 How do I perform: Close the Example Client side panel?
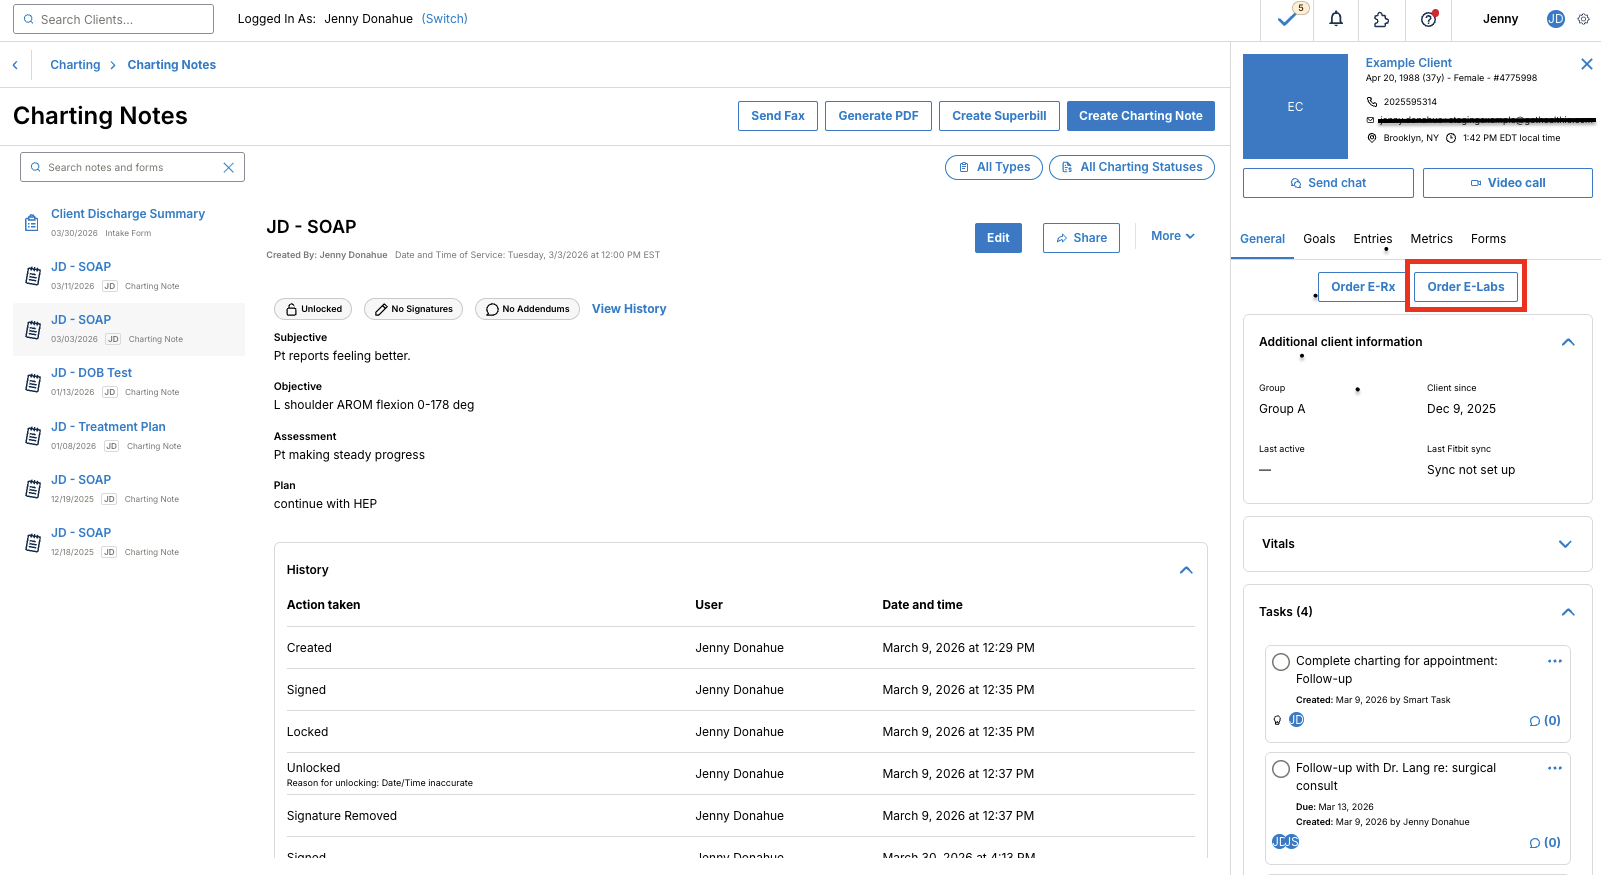click(x=1586, y=64)
